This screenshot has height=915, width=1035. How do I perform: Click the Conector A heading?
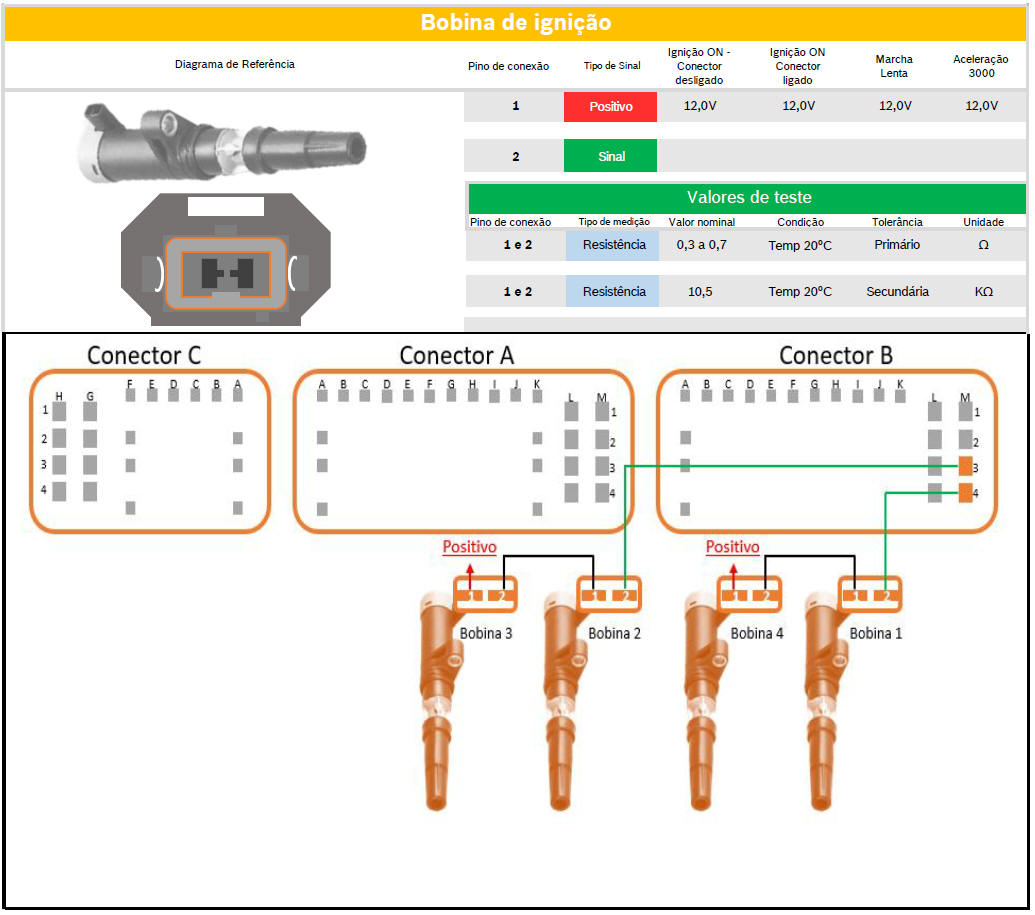coord(457,355)
